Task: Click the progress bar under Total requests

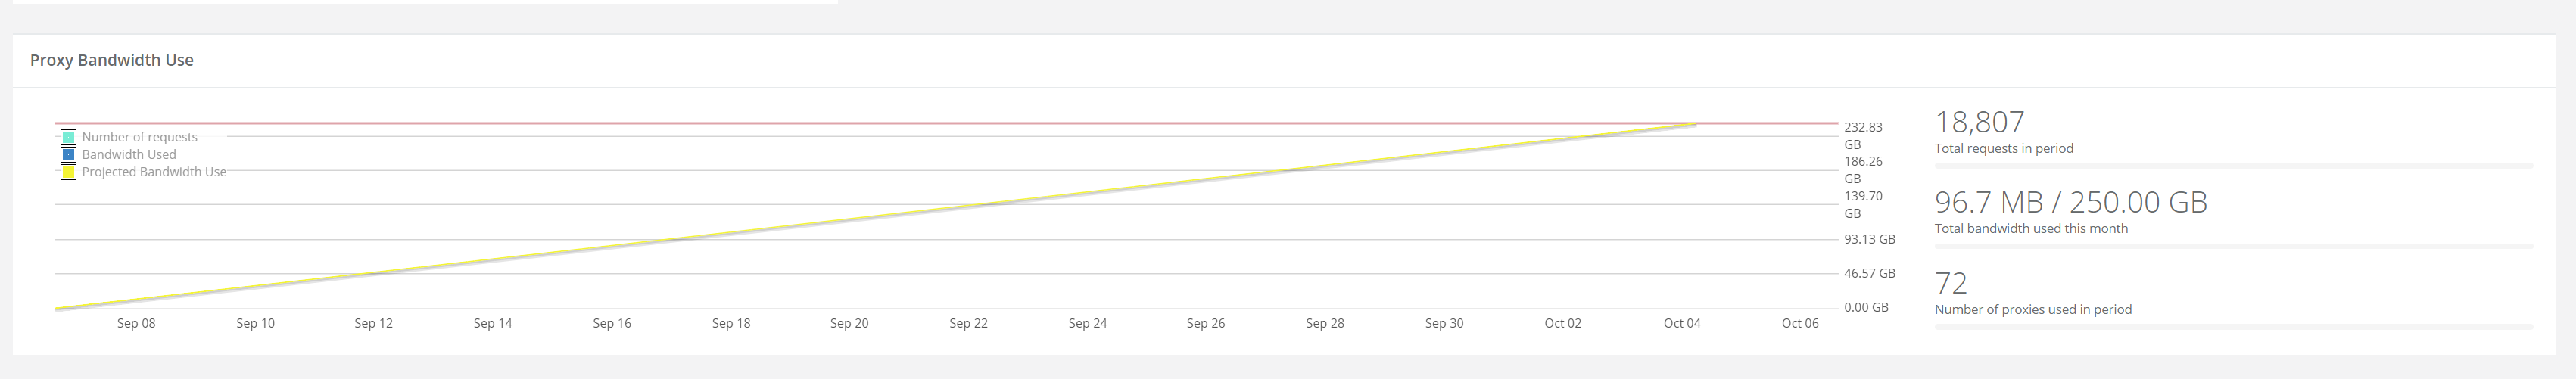Action: (x=2233, y=165)
